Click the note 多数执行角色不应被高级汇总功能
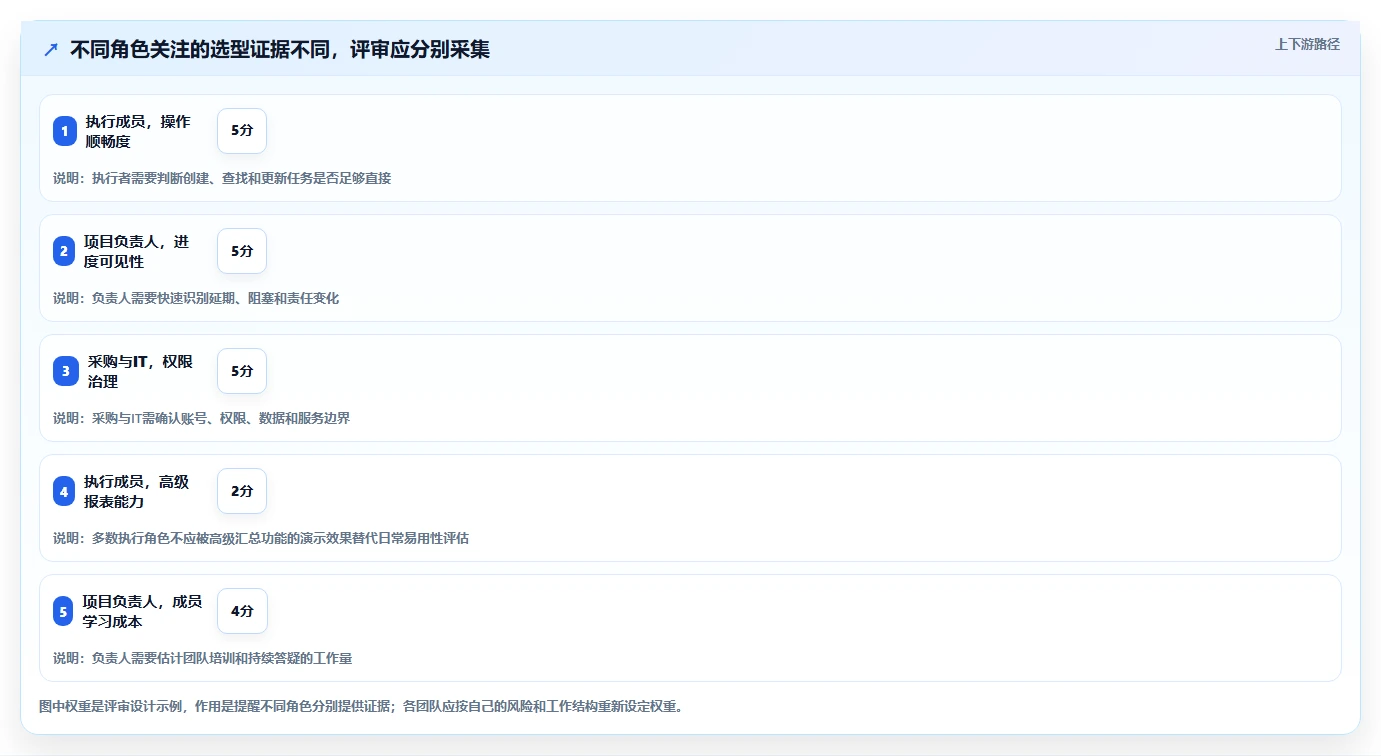This screenshot has height=756, width=1381. pos(261,538)
